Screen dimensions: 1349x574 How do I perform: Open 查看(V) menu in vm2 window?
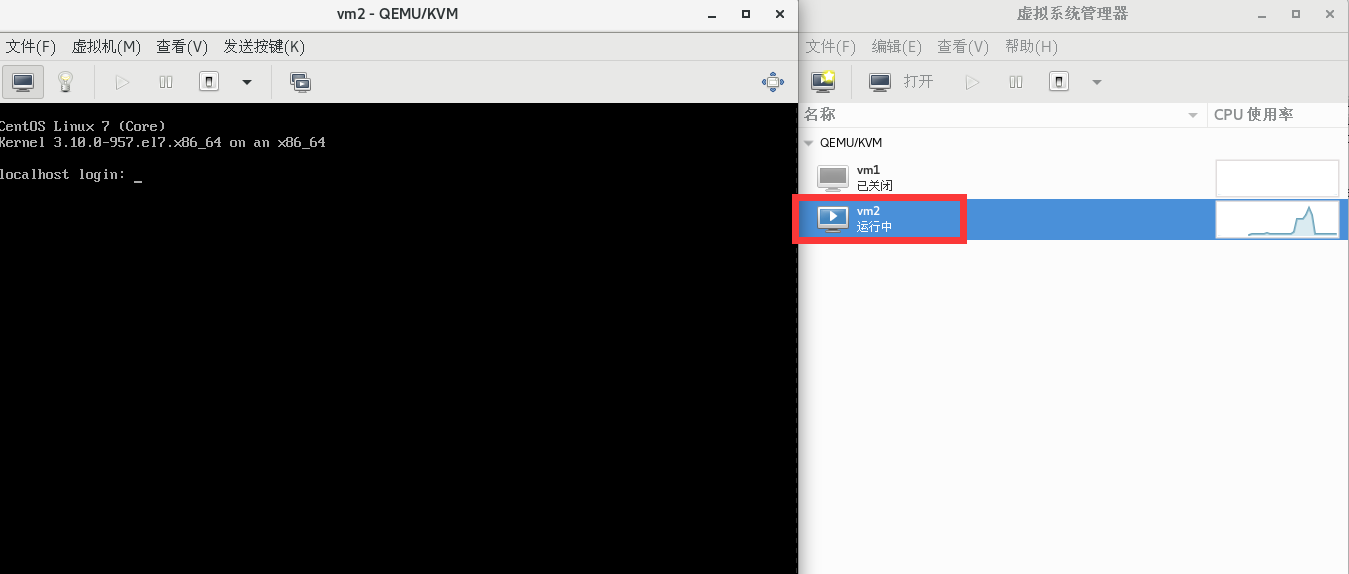(x=182, y=47)
